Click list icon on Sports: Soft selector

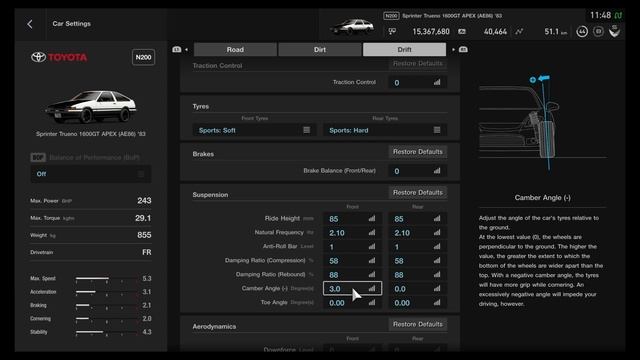tap(307, 130)
